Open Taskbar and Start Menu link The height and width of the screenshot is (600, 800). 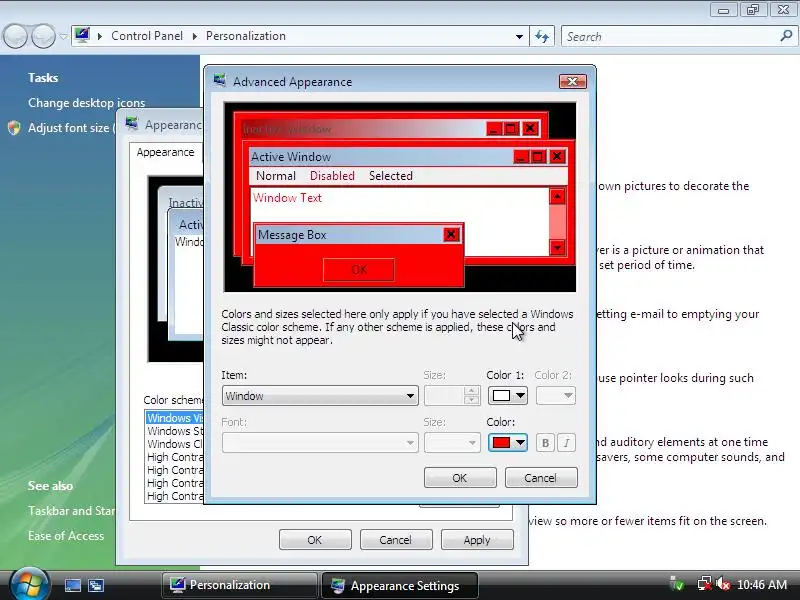(x=71, y=511)
